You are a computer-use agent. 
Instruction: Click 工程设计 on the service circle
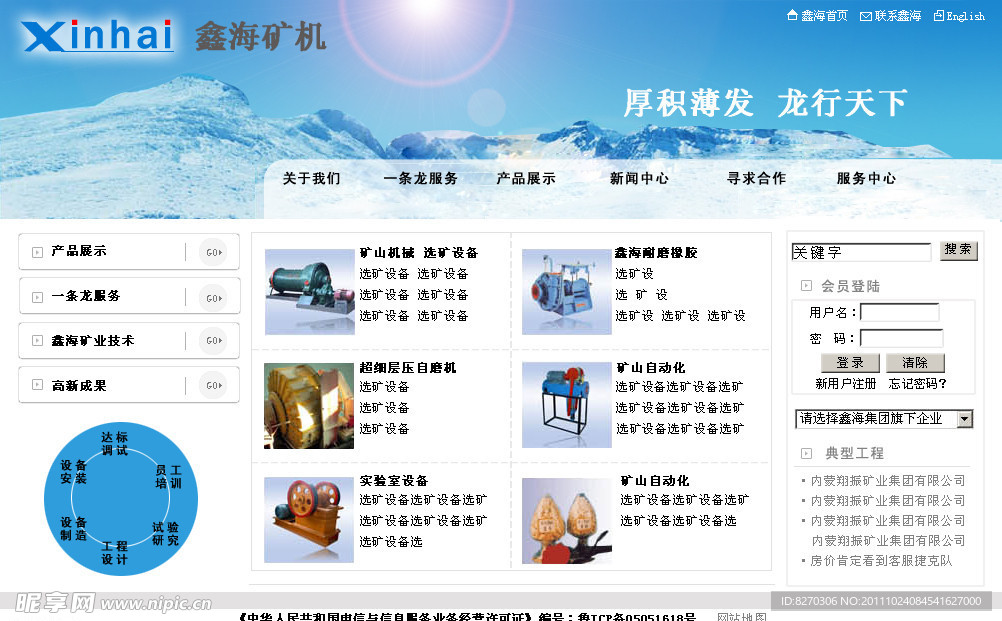(115, 553)
